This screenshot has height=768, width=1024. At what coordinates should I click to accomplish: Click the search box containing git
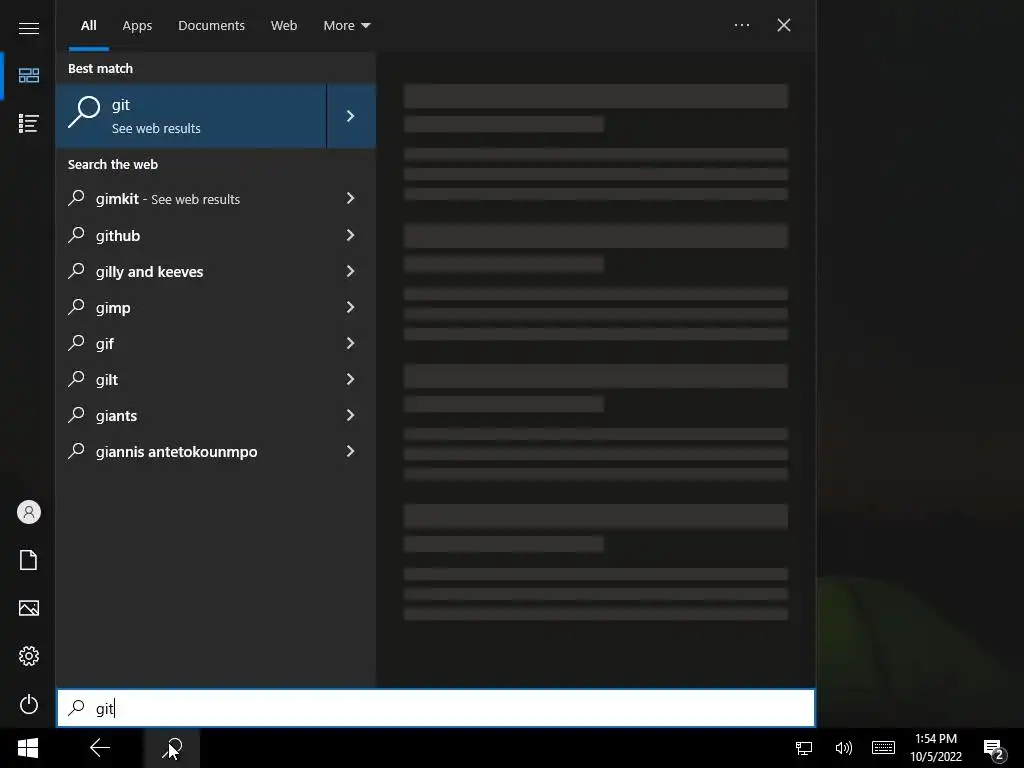(x=436, y=708)
